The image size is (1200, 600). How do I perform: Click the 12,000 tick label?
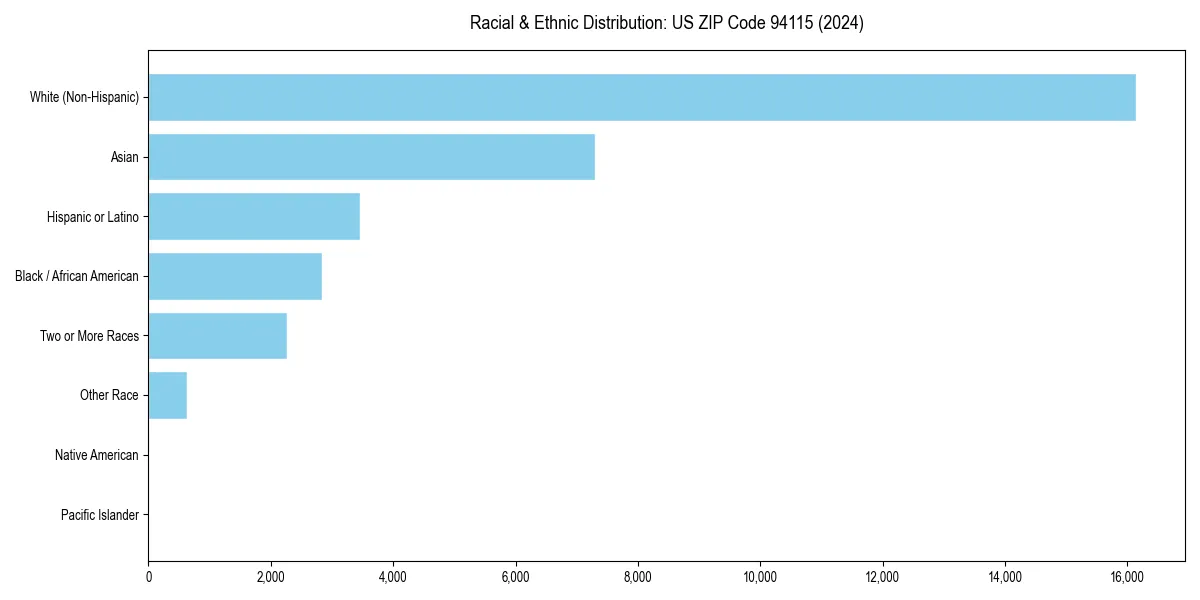[x=882, y=576]
